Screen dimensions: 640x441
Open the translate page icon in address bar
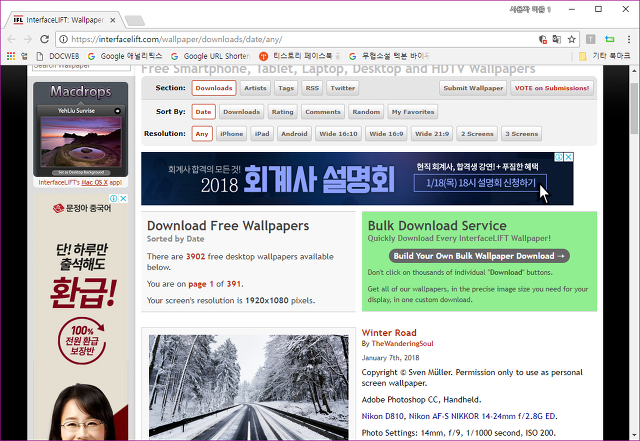557,39
